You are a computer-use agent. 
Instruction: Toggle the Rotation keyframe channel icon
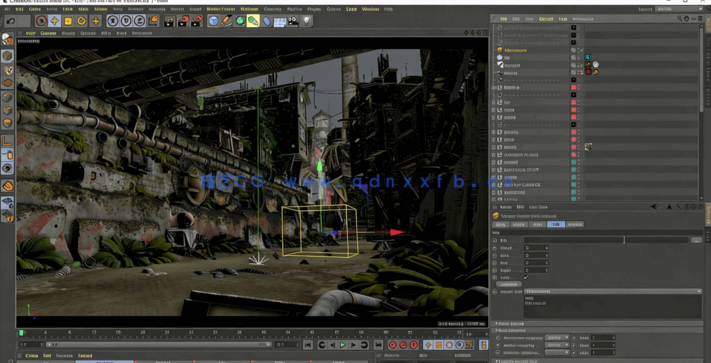449,345
